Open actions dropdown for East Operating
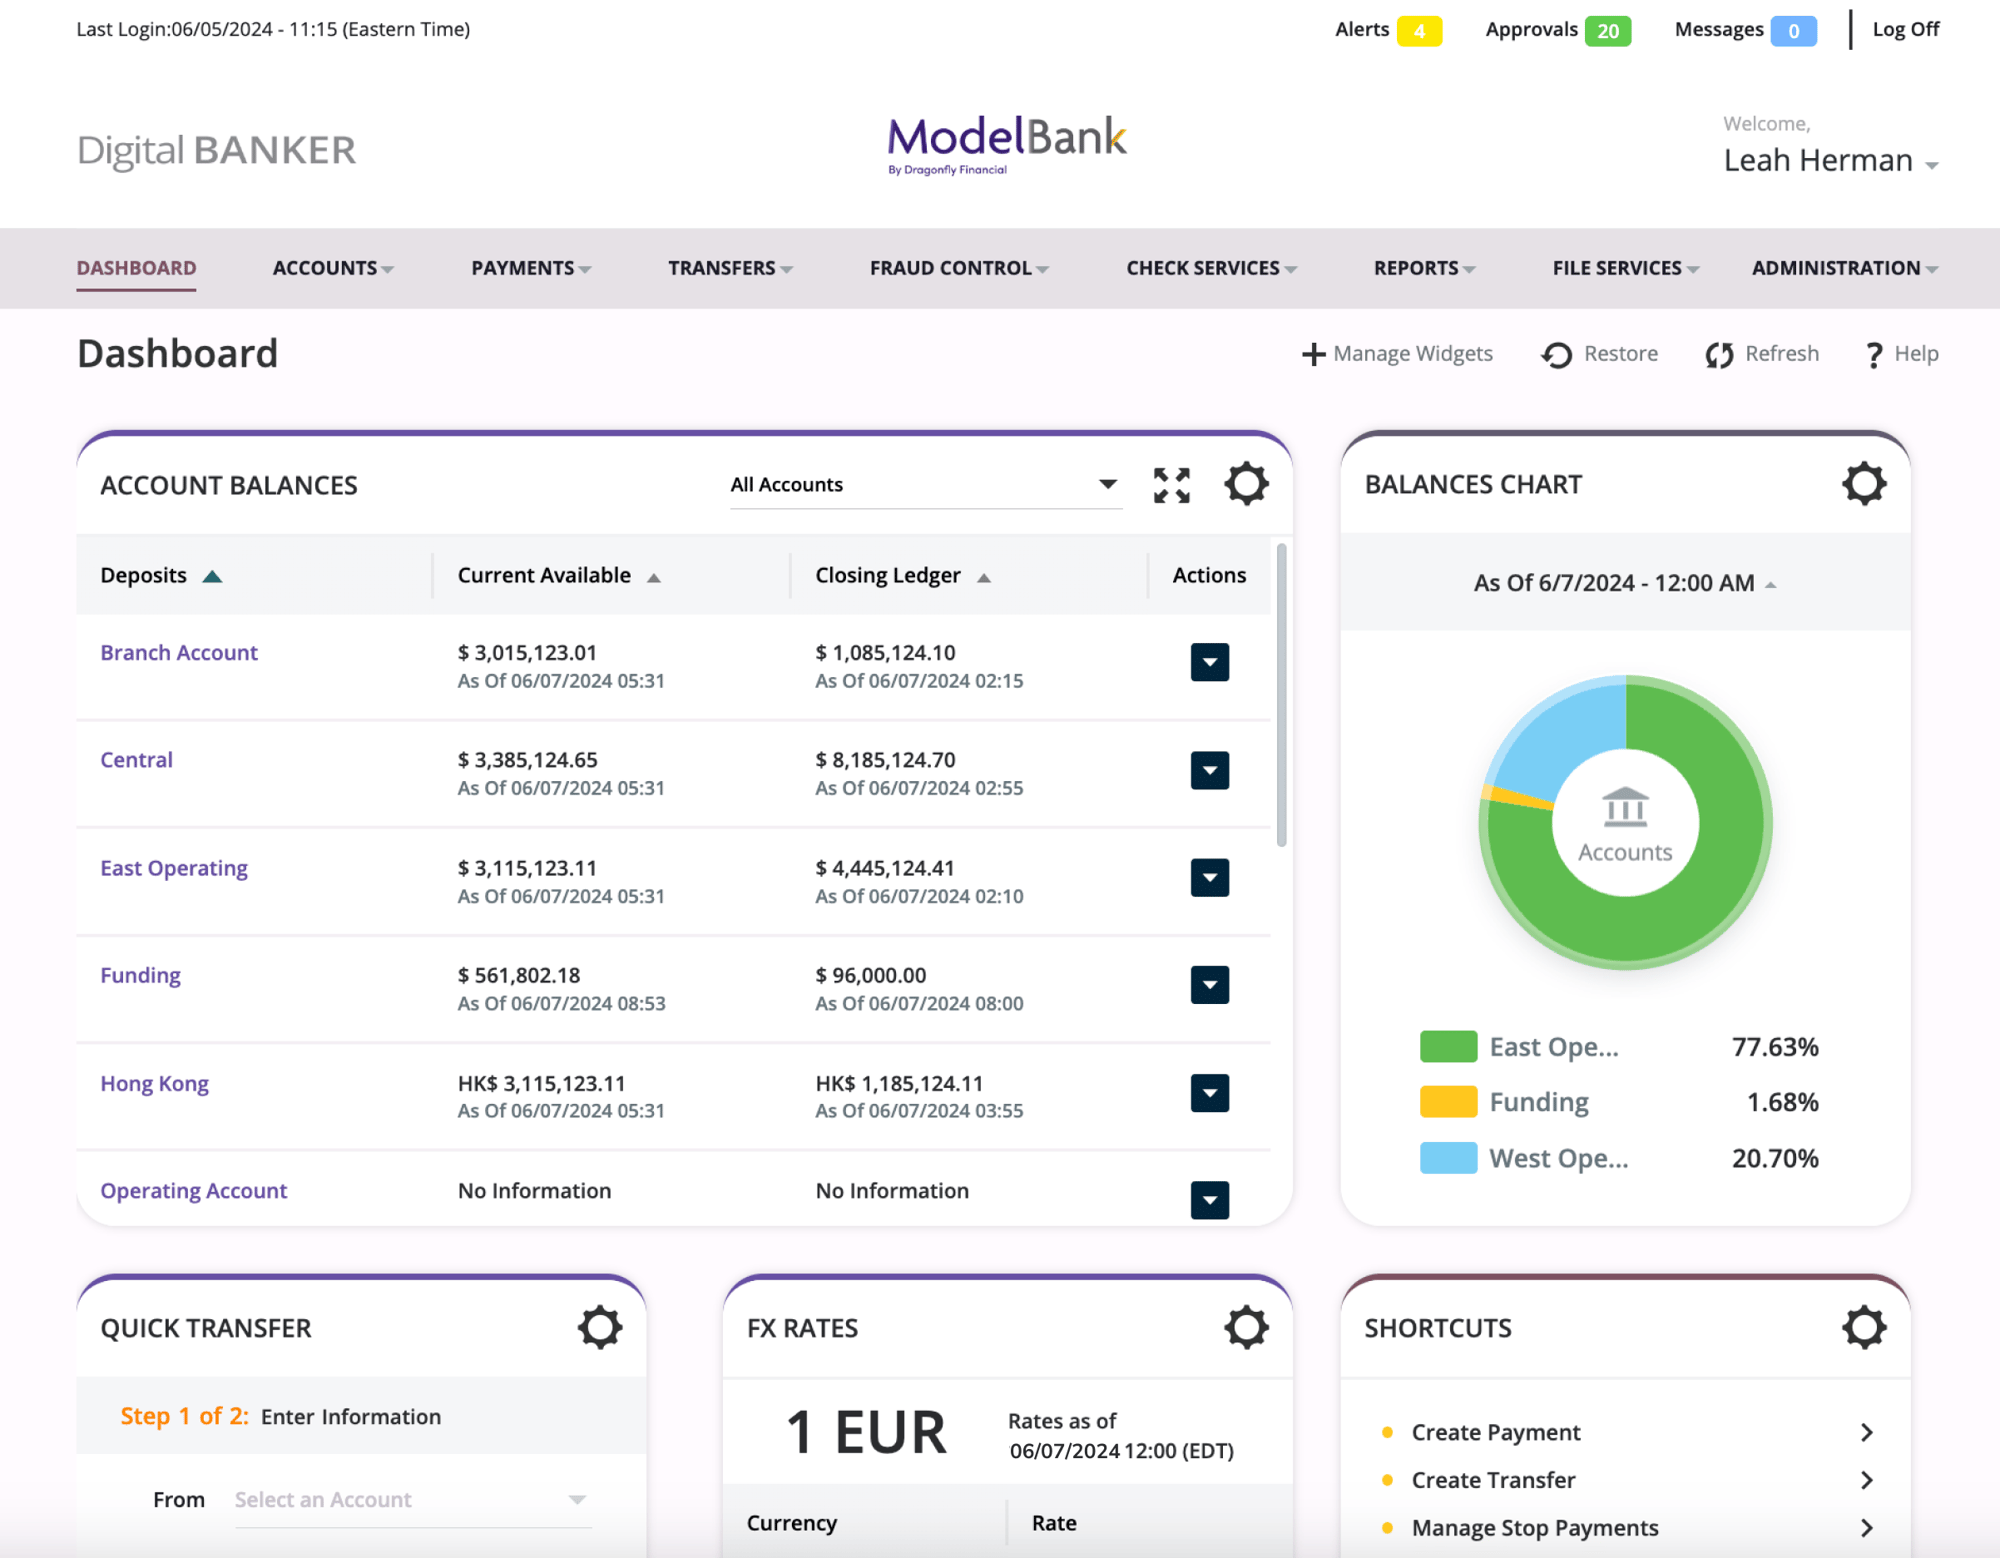 [1209, 878]
